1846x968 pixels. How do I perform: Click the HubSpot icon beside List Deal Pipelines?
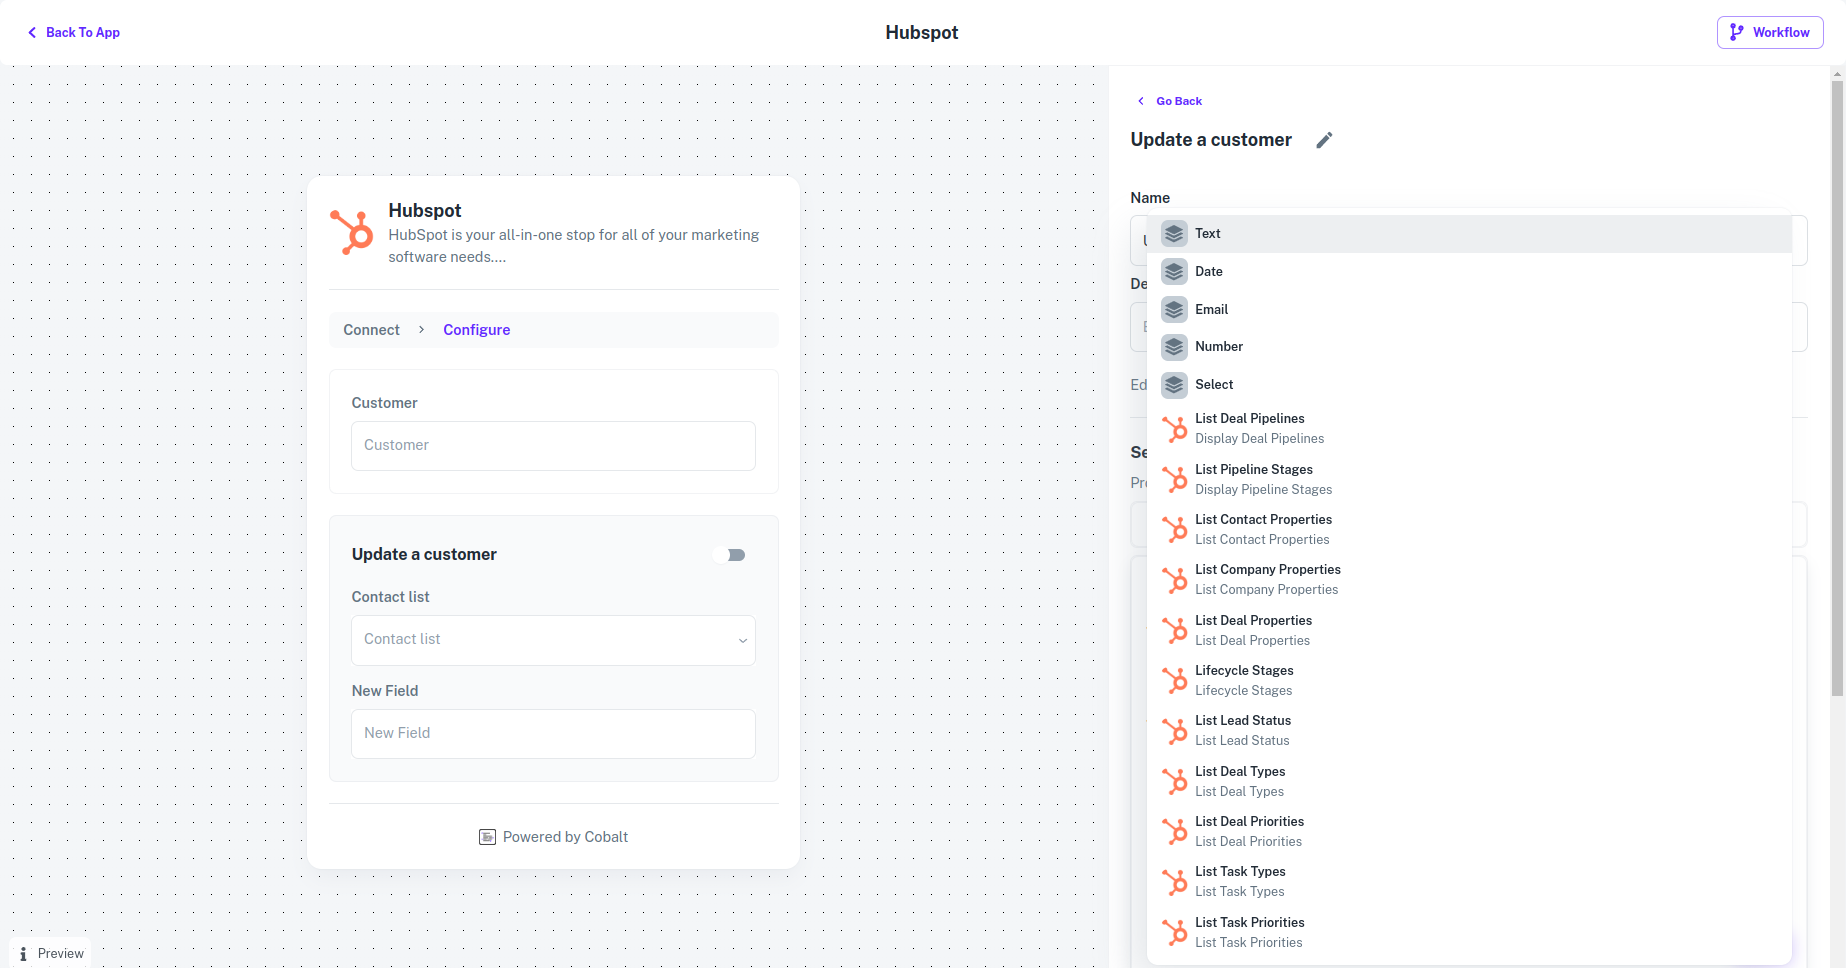[x=1175, y=428]
